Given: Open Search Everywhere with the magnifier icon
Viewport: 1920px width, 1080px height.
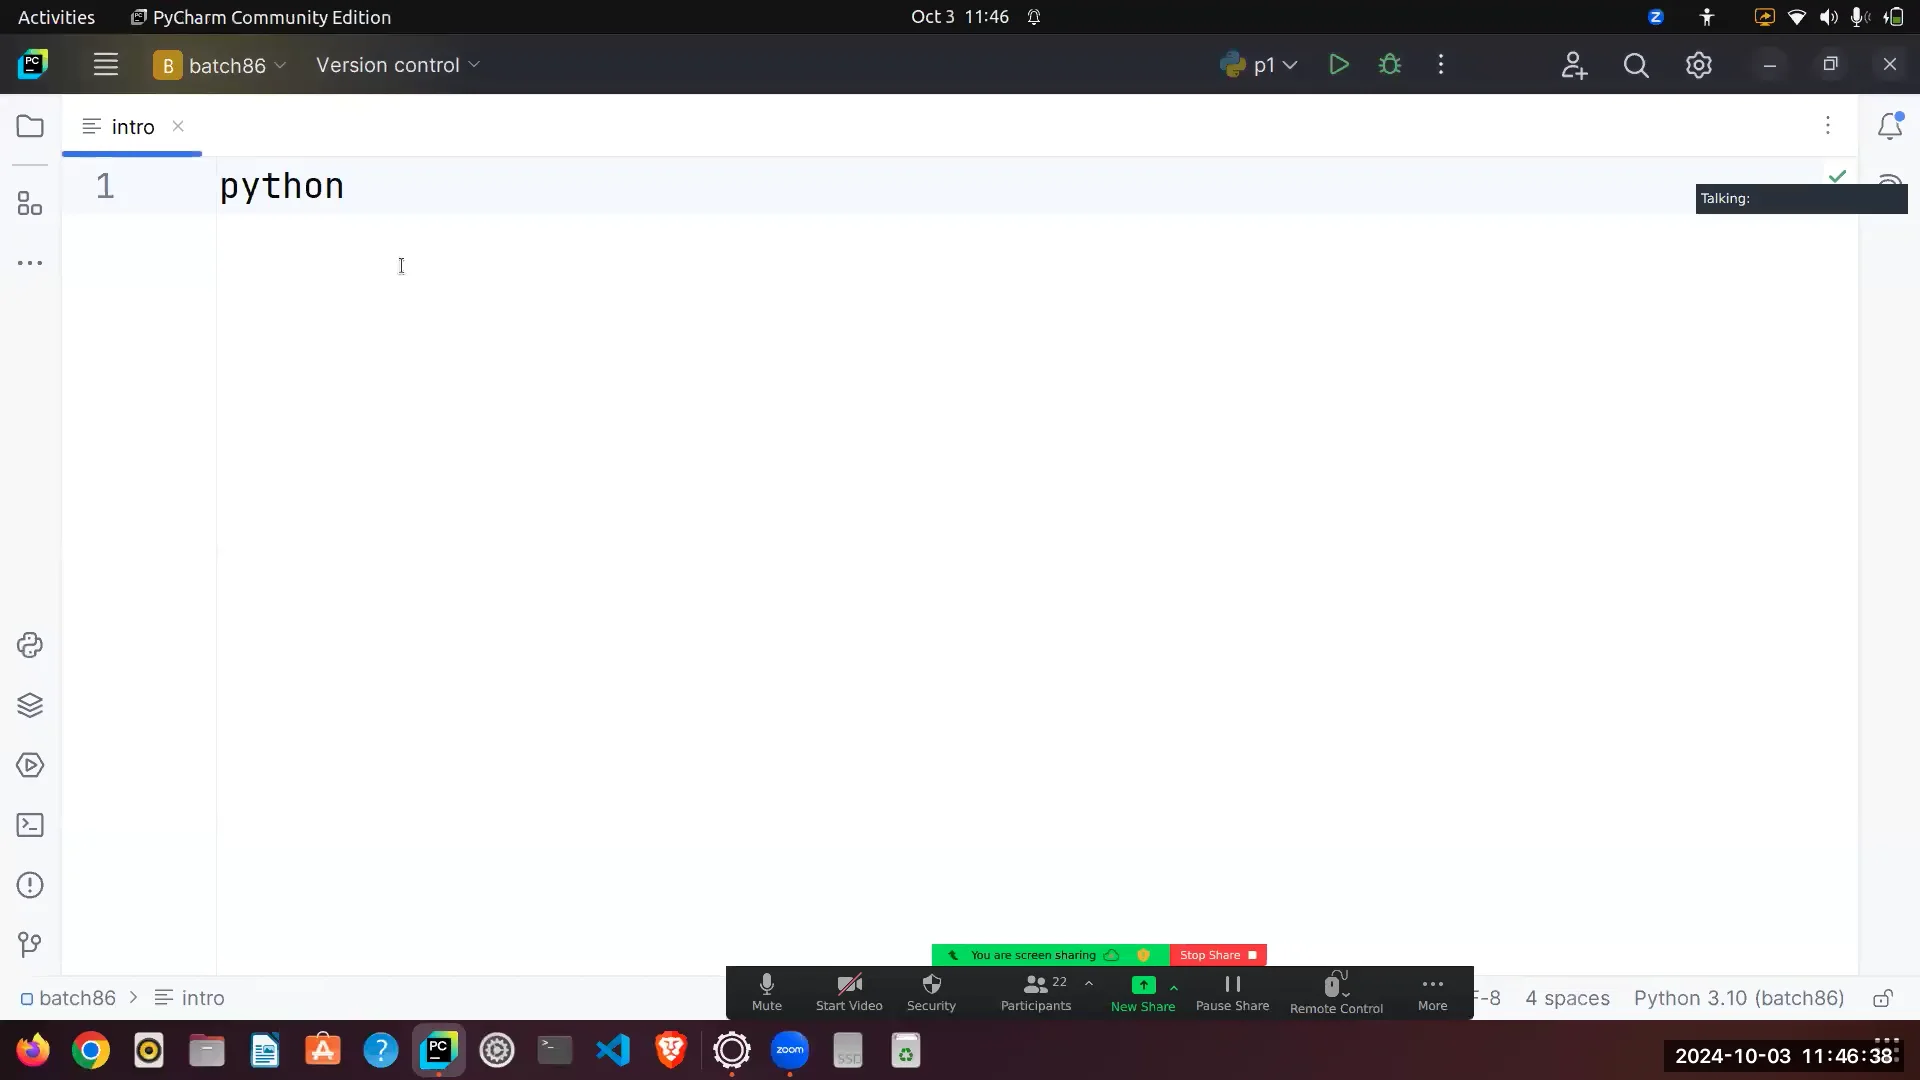Looking at the screenshot, I should pyautogui.click(x=1637, y=64).
